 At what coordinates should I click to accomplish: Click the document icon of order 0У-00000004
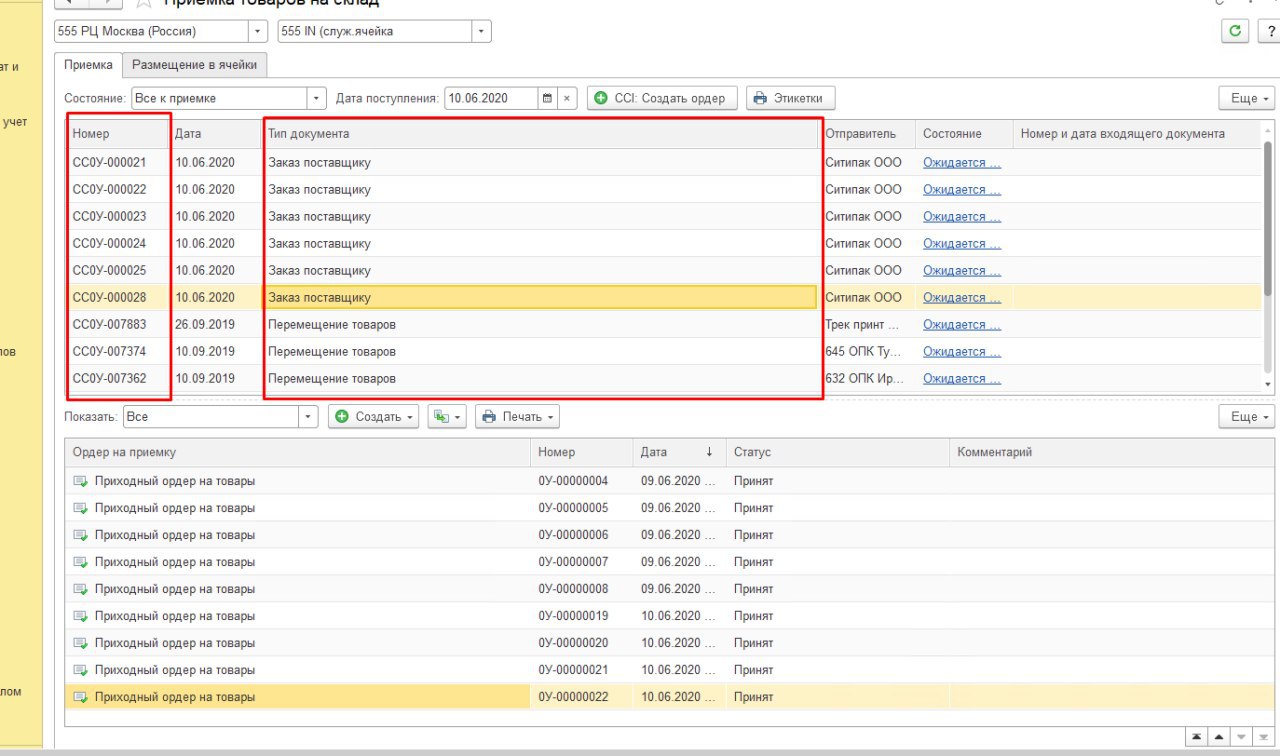pyautogui.click(x=80, y=481)
